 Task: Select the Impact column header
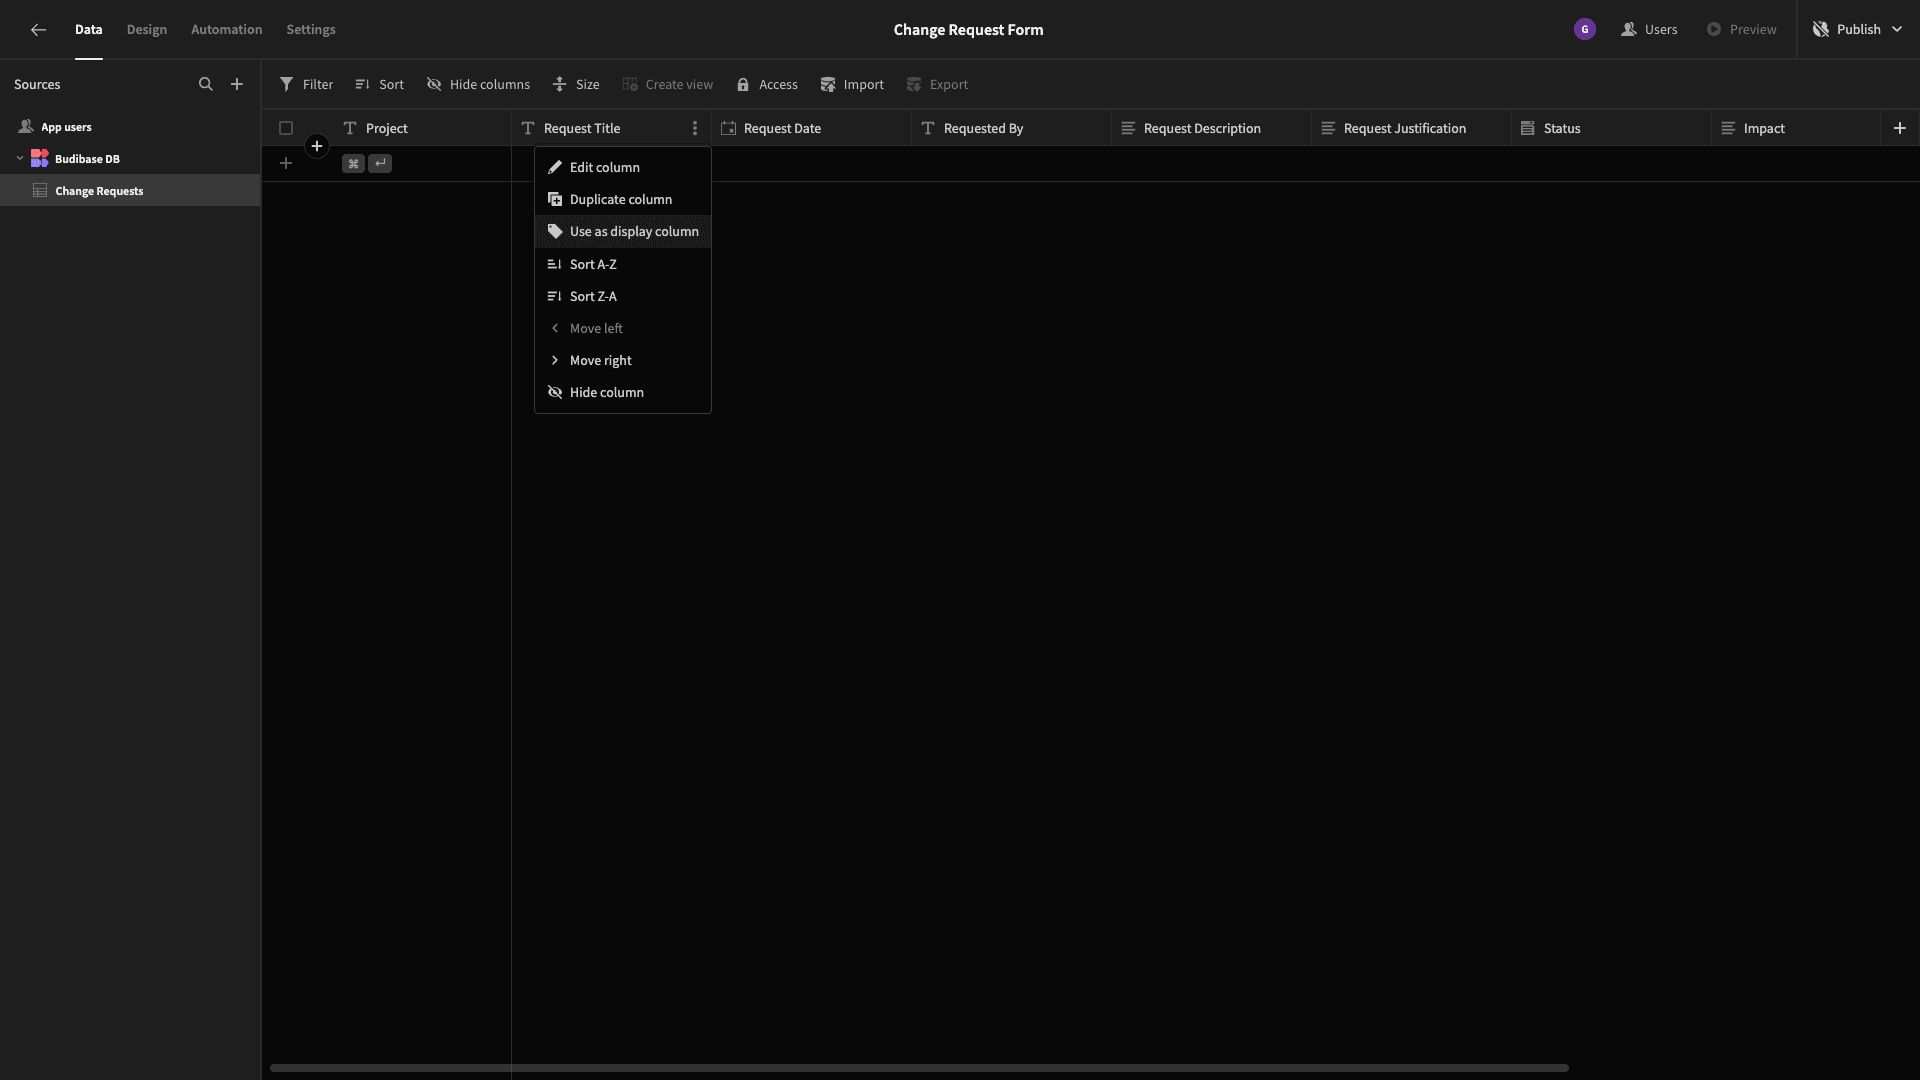[1796, 128]
